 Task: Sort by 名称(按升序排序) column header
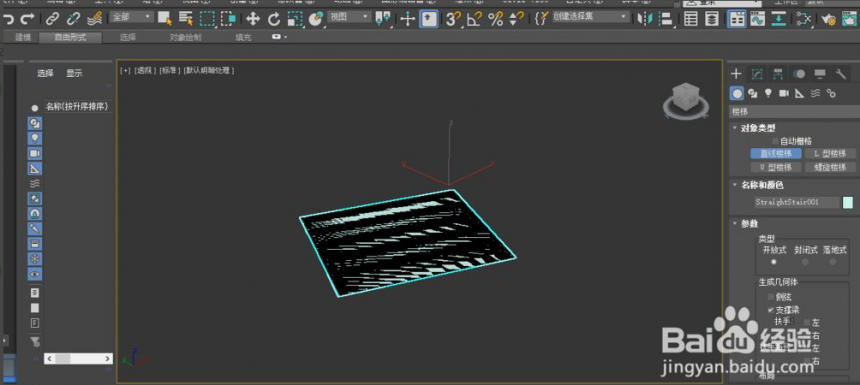tap(77, 106)
